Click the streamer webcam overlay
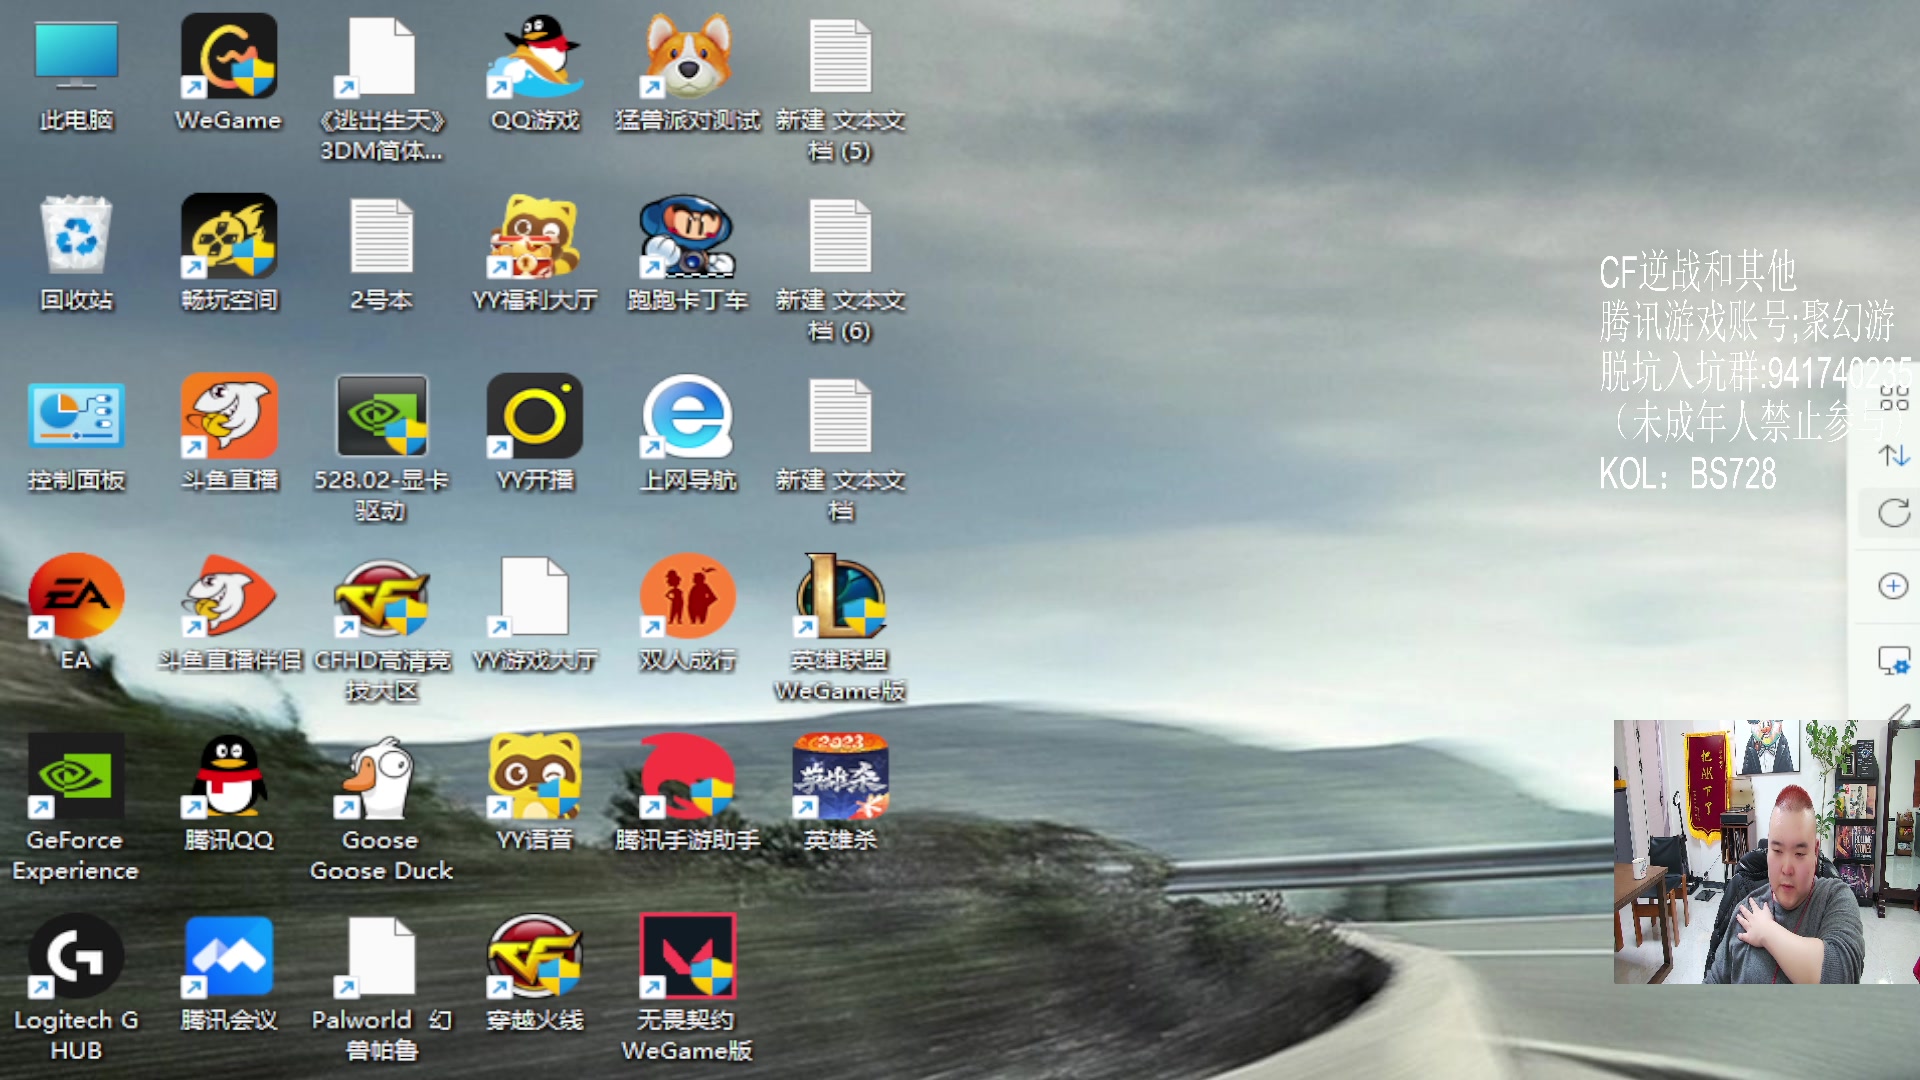 pos(1766,851)
